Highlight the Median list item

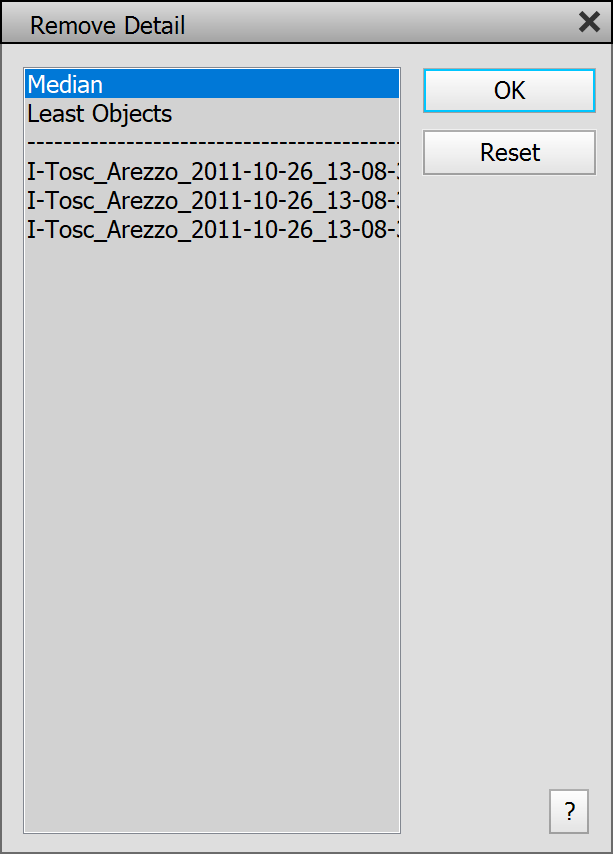coord(66,85)
